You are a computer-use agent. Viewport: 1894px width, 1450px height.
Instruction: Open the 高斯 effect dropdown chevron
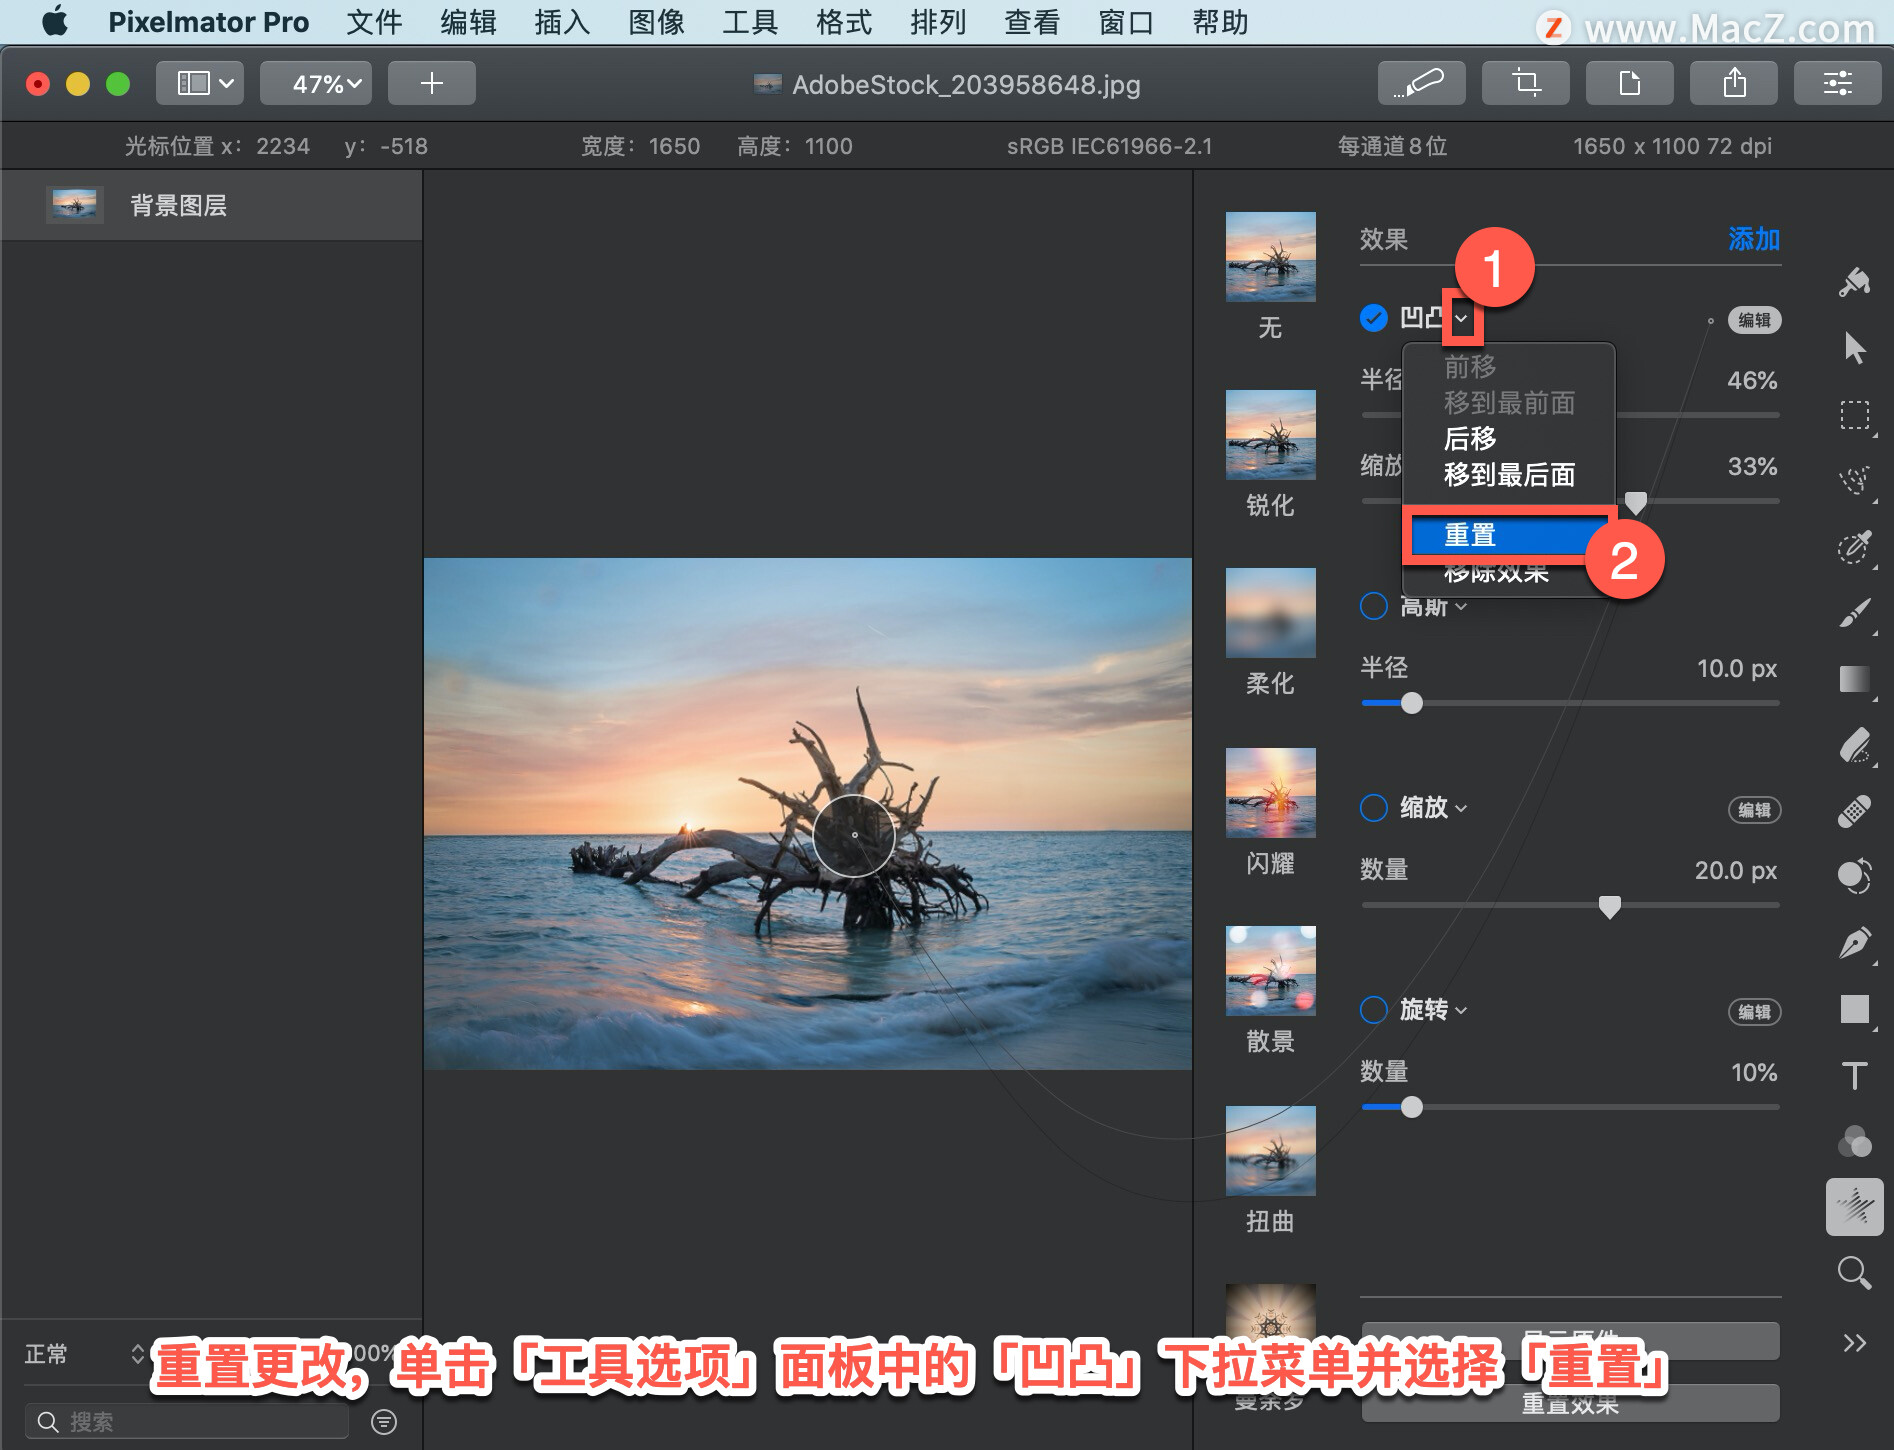pyautogui.click(x=1462, y=607)
